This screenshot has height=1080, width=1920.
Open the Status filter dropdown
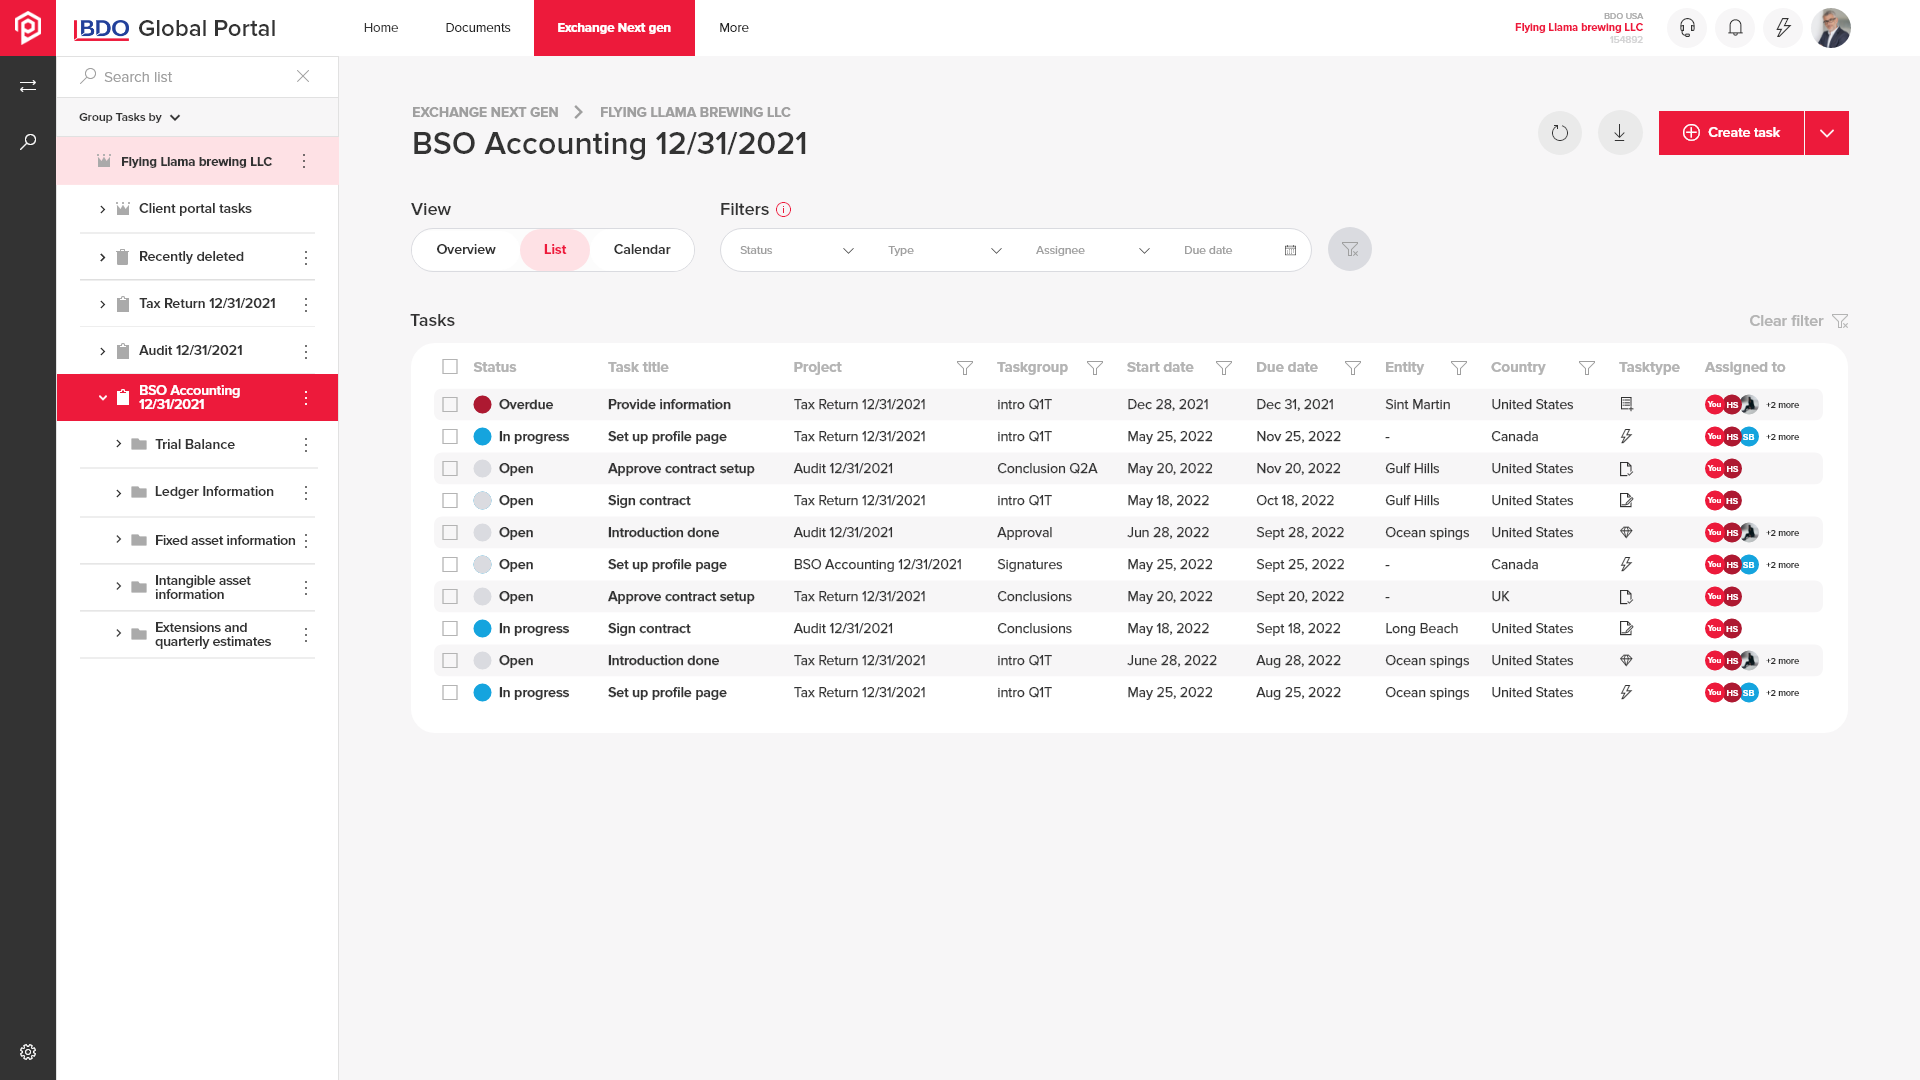(796, 250)
